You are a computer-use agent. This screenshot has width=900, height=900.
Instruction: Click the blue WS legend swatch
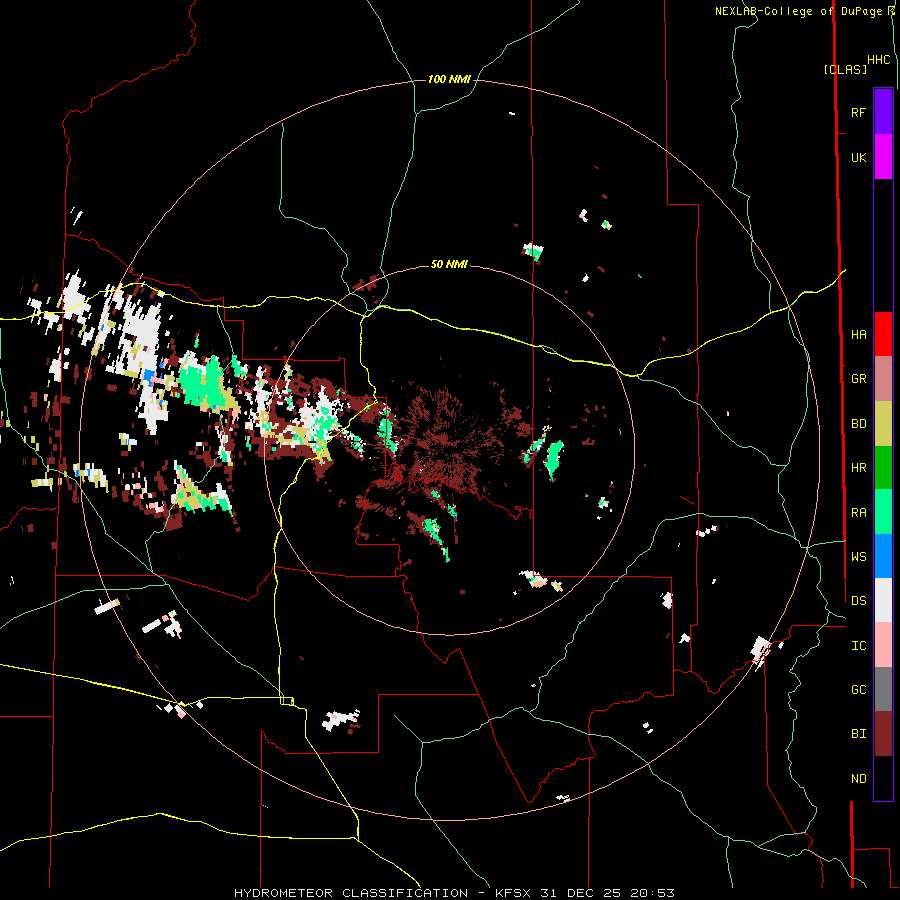pos(883,556)
